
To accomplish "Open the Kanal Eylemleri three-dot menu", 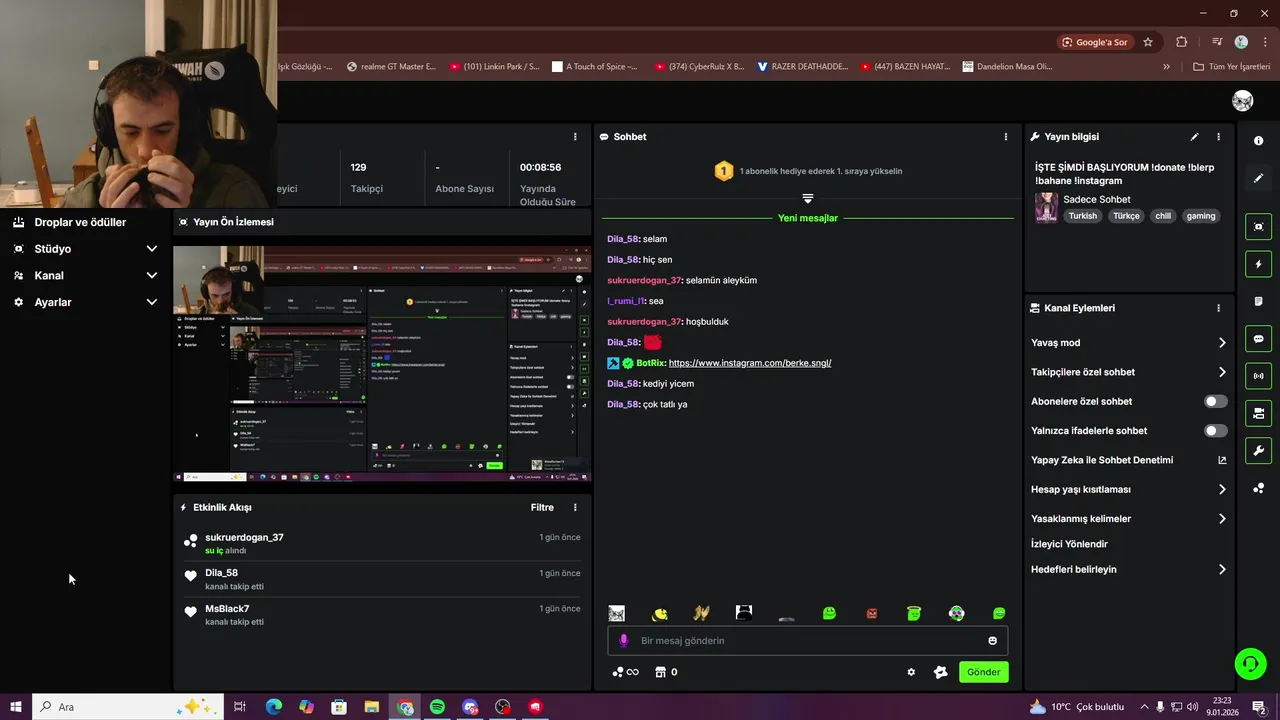I will click(x=1218, y=308).
